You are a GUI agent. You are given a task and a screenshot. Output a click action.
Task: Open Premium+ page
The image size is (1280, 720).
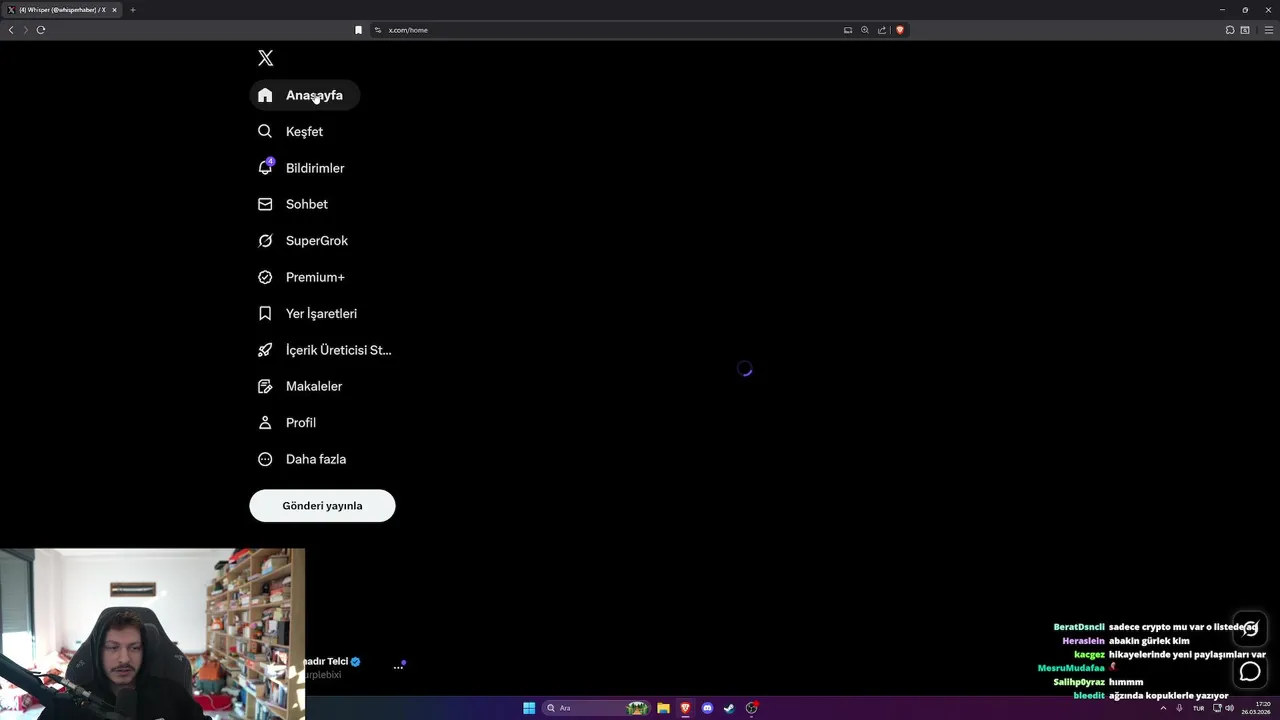point(301,277)
